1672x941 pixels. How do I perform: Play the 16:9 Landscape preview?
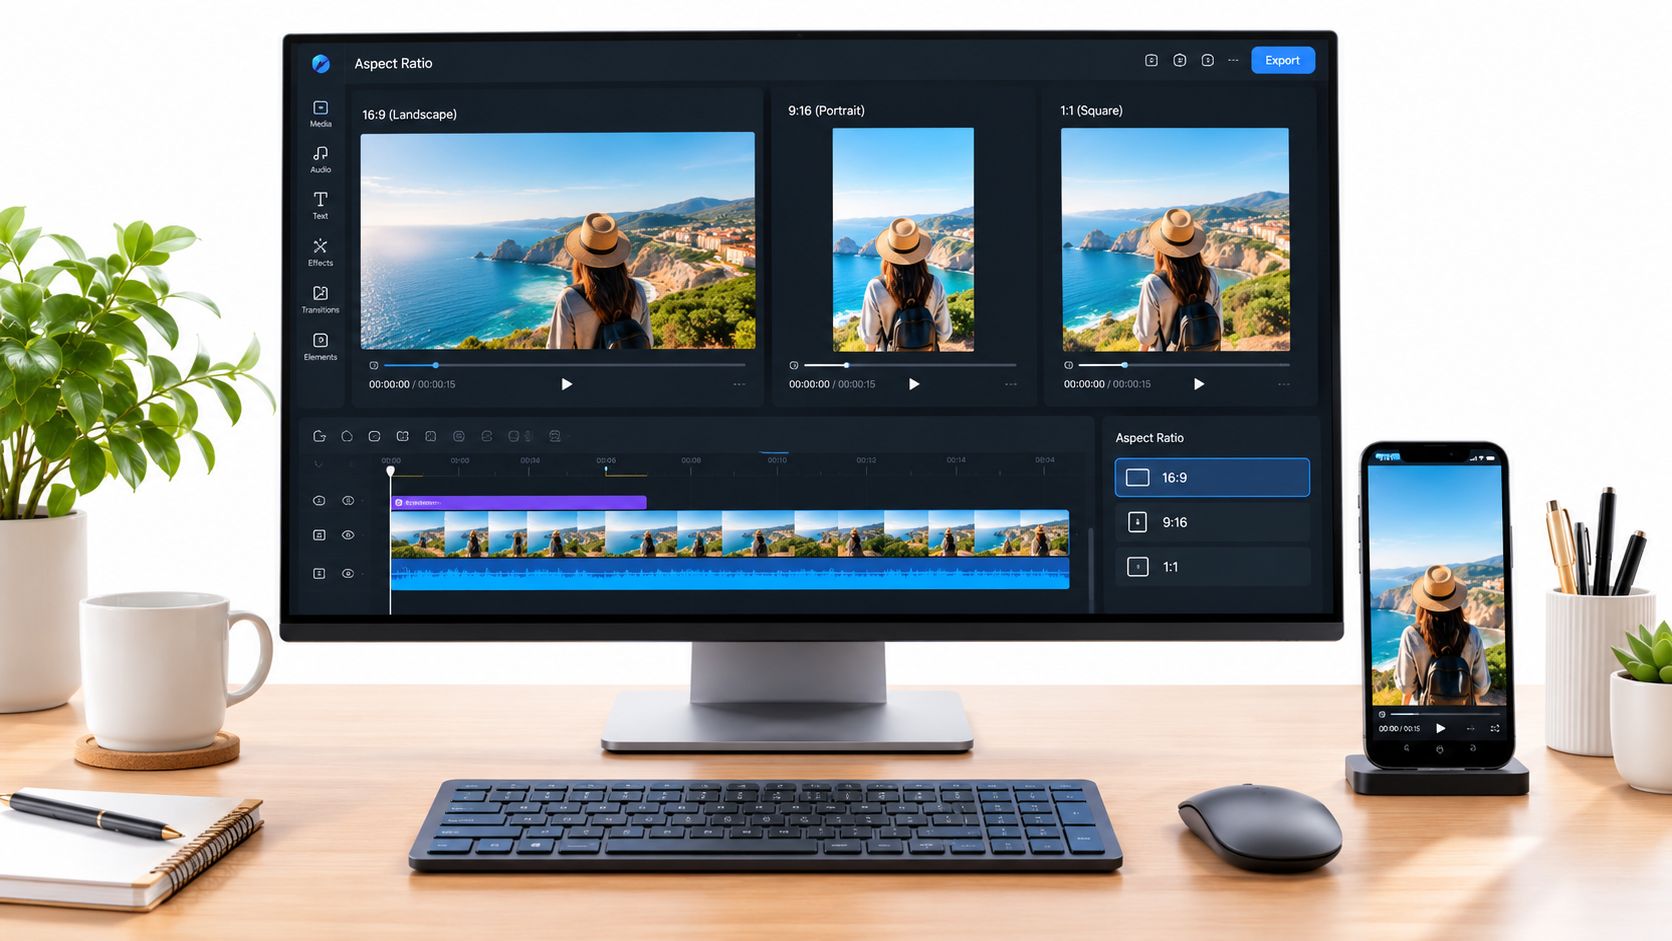[x=567, y=384]
